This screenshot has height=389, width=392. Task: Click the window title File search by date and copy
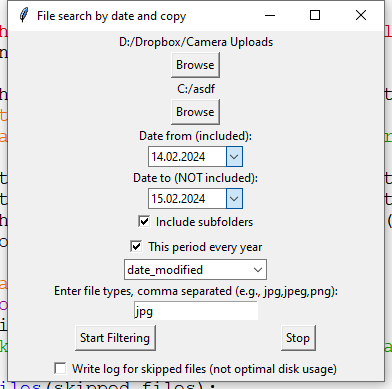coord(111,16)
